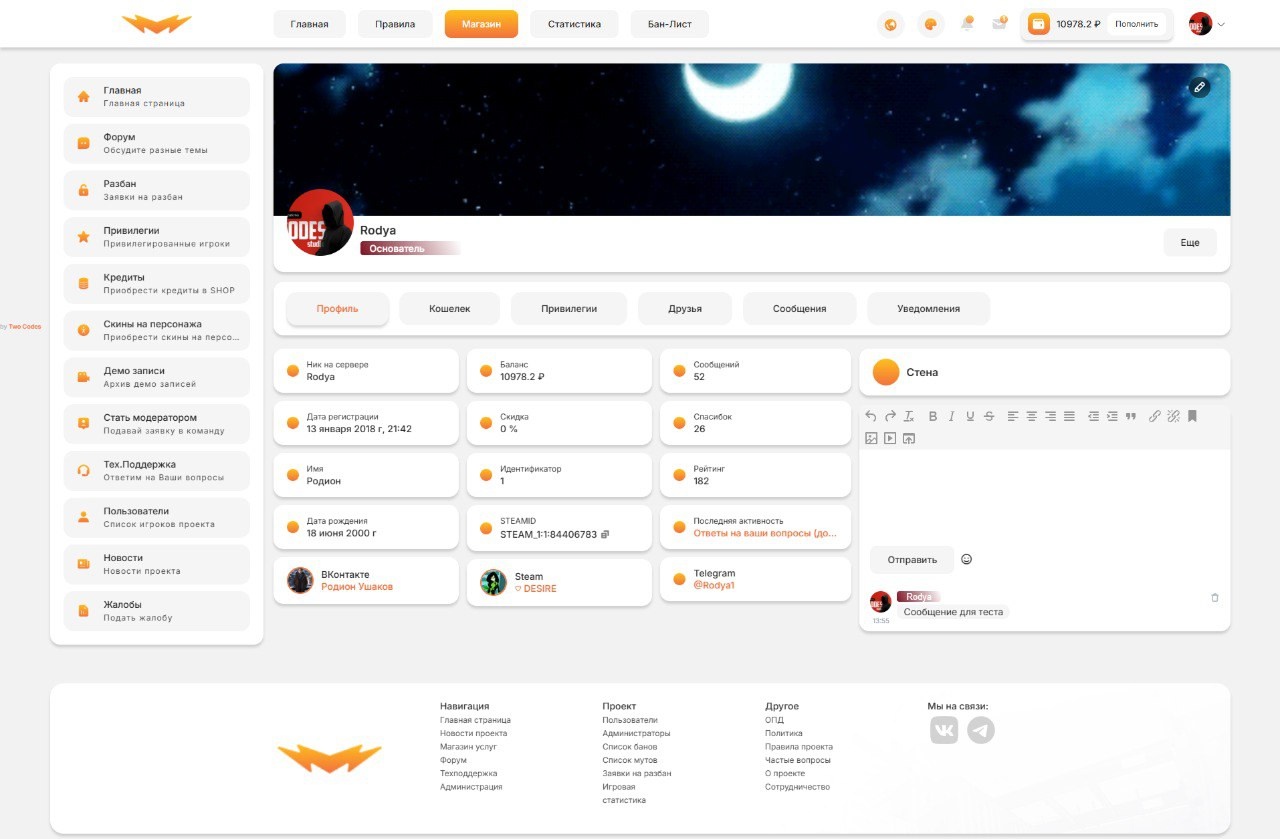The height and width of the screenshot is (839, 1280).
Task: Click the Пополнить balance button
Action: pos(1136,24)
